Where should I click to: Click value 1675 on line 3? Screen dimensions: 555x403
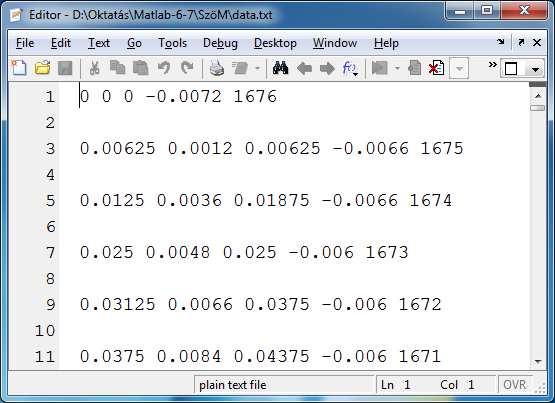click(442, 148)
